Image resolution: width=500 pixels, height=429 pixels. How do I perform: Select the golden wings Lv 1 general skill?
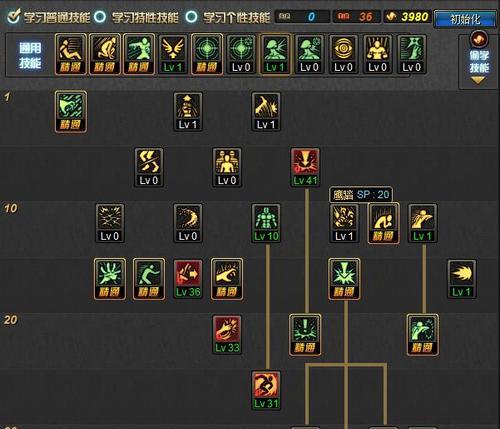coord(173,54)
